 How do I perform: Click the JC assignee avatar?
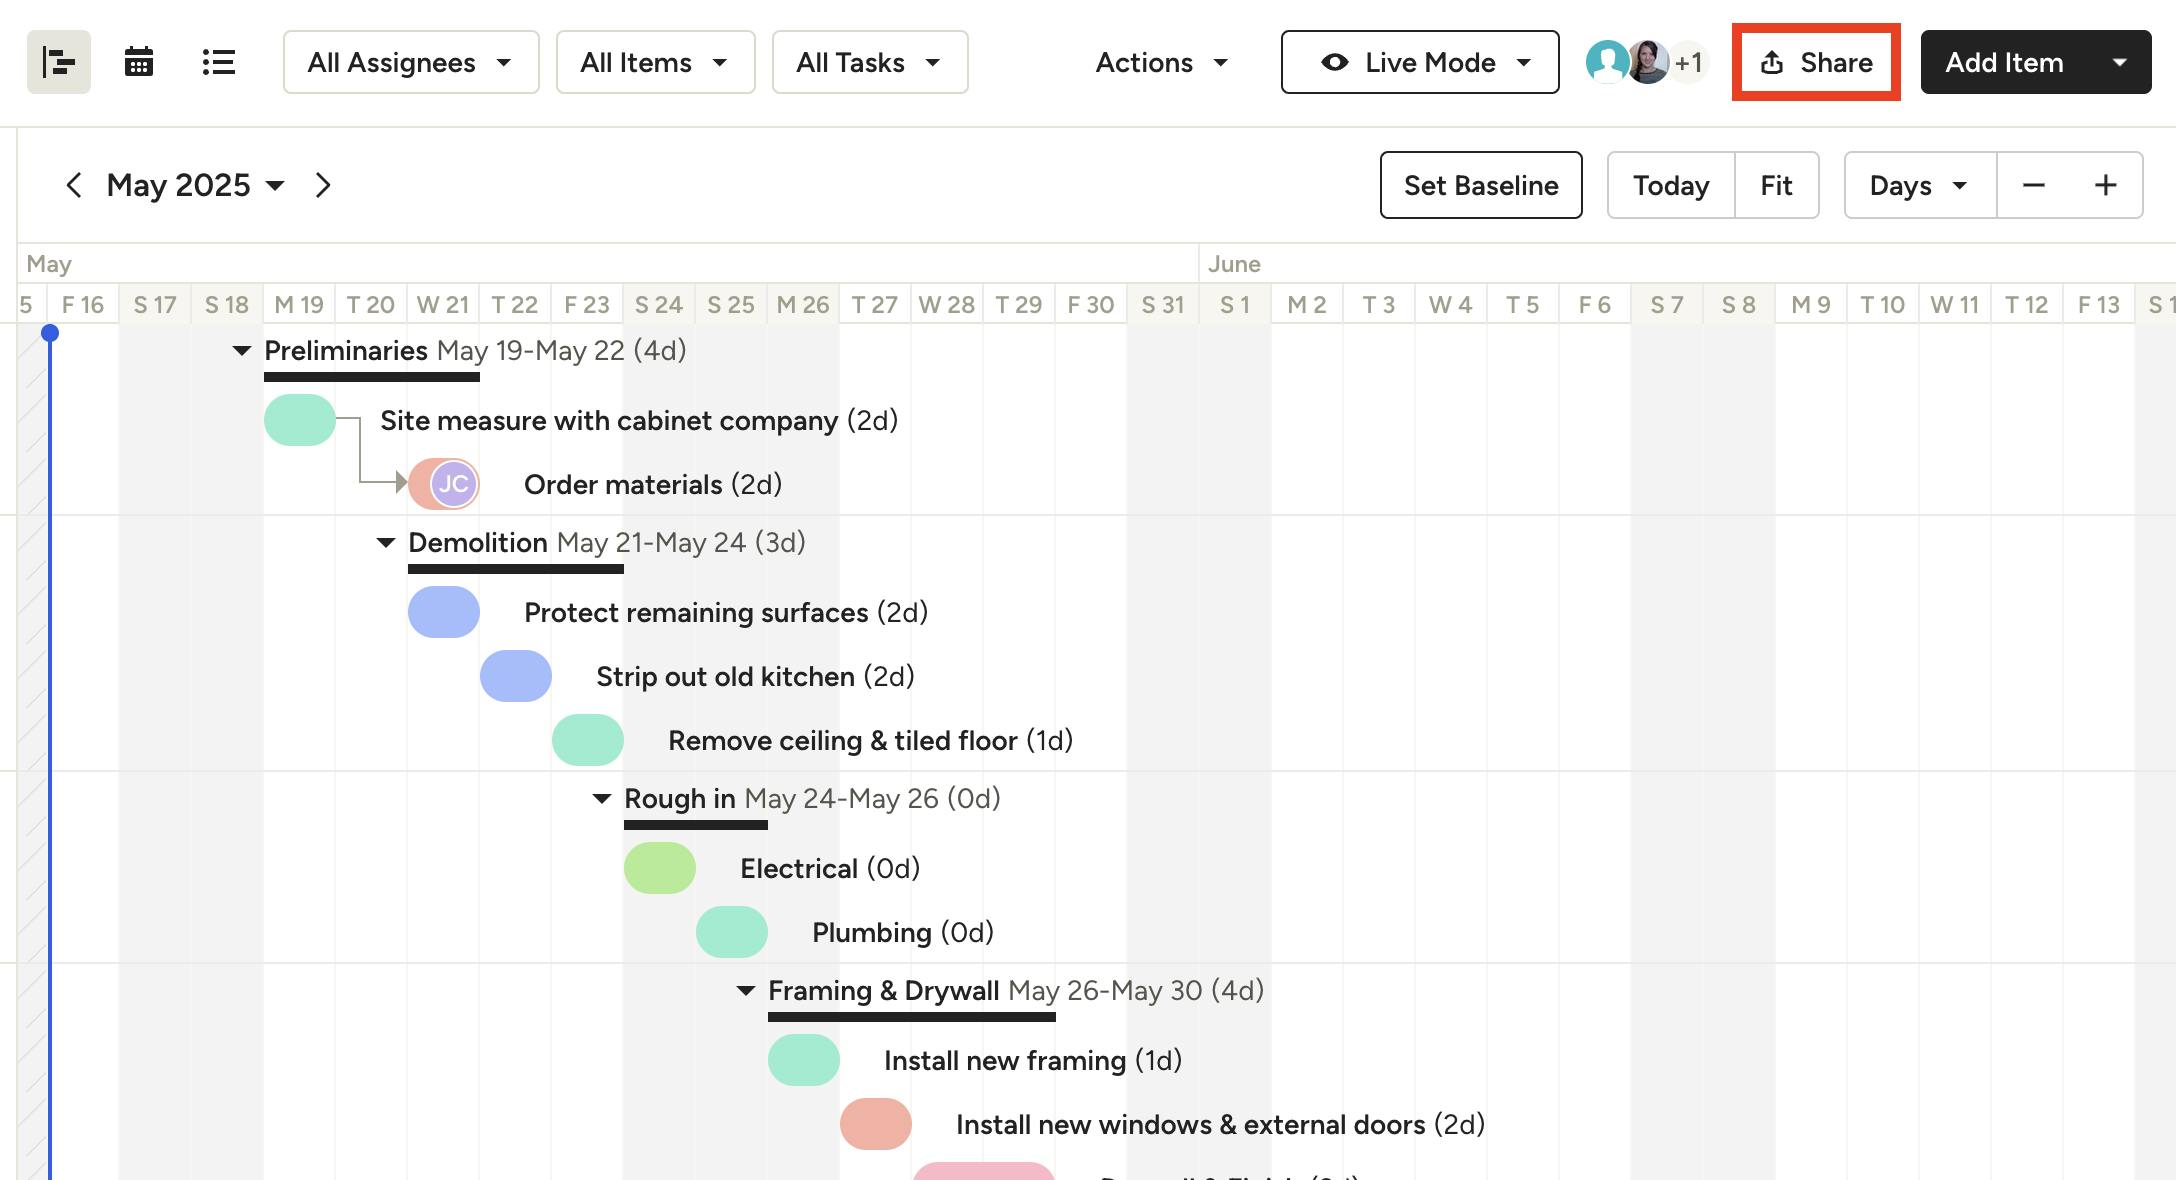453,484
